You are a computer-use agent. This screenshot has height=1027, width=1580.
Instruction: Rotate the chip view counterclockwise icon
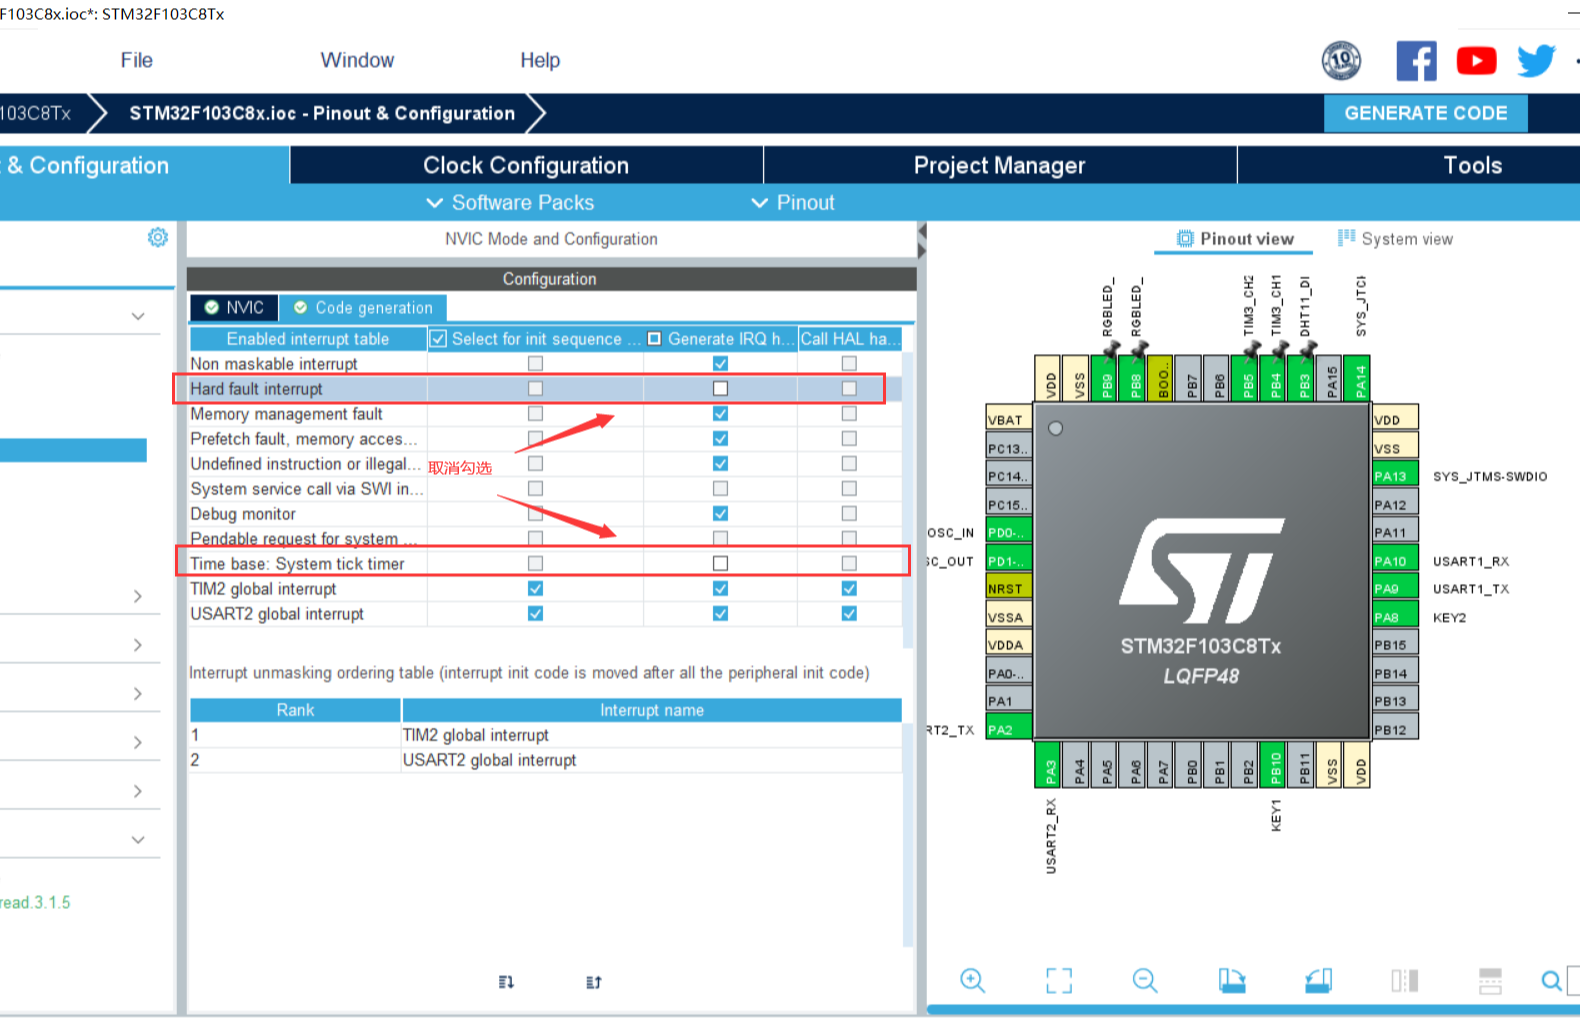tap(1319, 980)
